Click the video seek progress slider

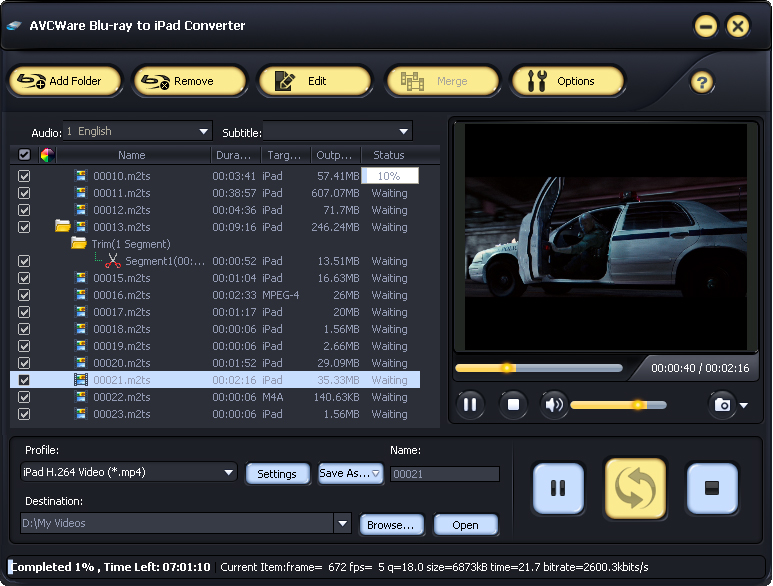[x=539, y=368]
